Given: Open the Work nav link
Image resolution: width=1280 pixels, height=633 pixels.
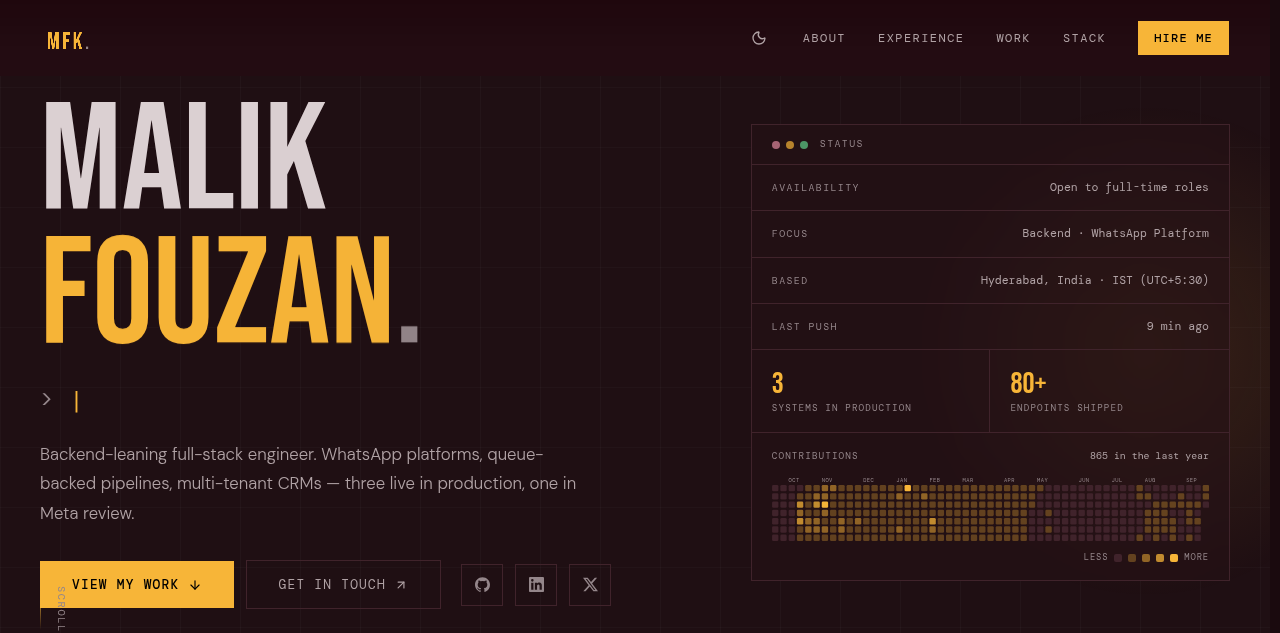Looking at the screenshot, I should click(1013, 38).
